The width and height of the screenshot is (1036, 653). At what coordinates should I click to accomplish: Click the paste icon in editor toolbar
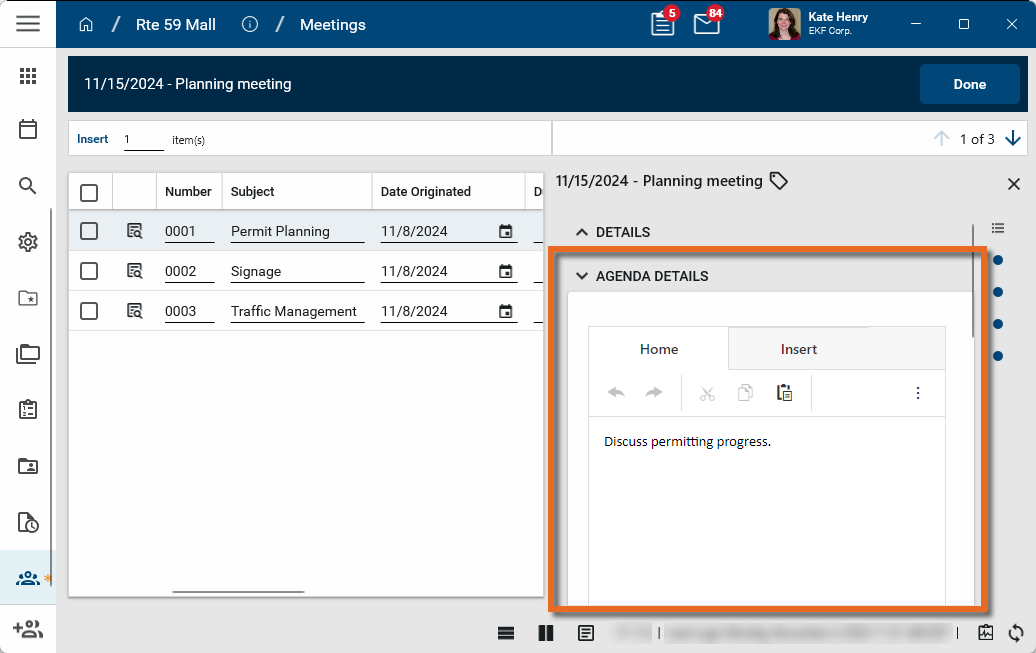785,393
